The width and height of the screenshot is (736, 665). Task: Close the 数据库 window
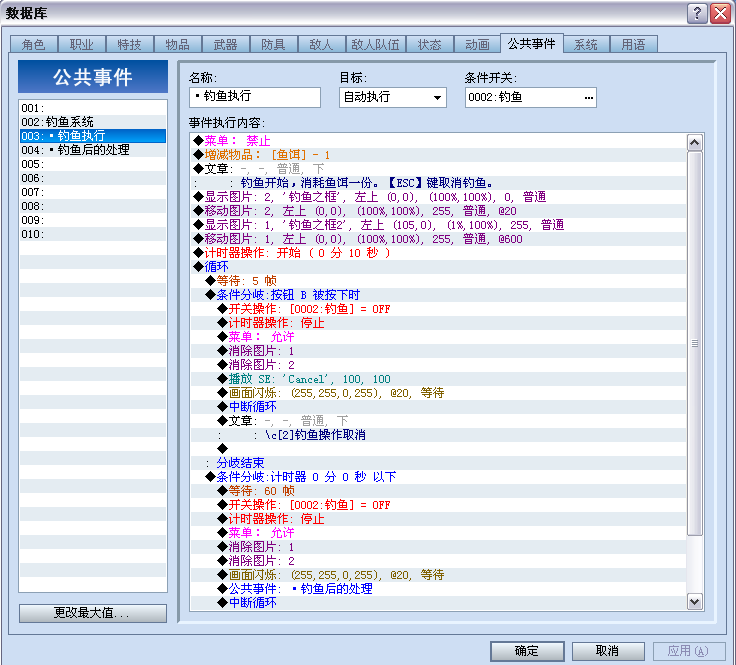point(720,13)
